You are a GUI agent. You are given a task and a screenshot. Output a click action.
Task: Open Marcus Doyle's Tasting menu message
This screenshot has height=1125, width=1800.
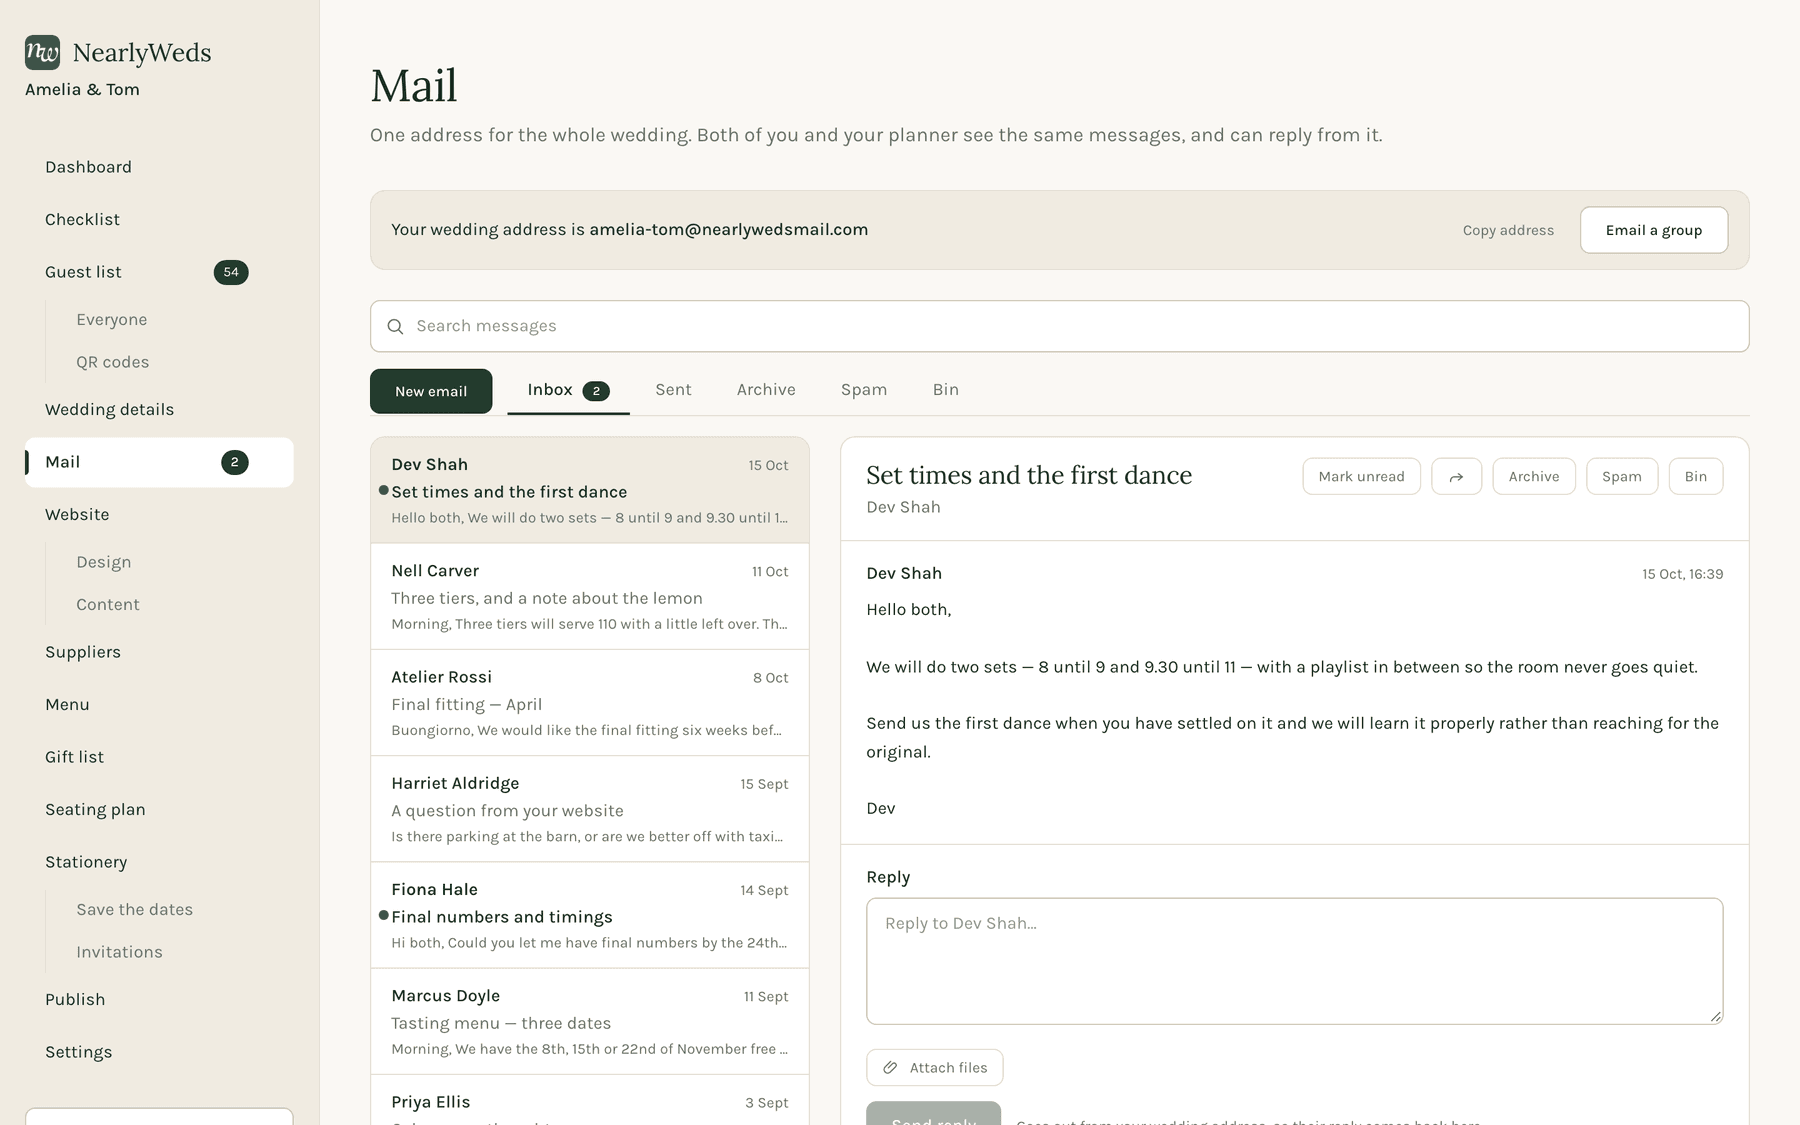[590, 1022]
